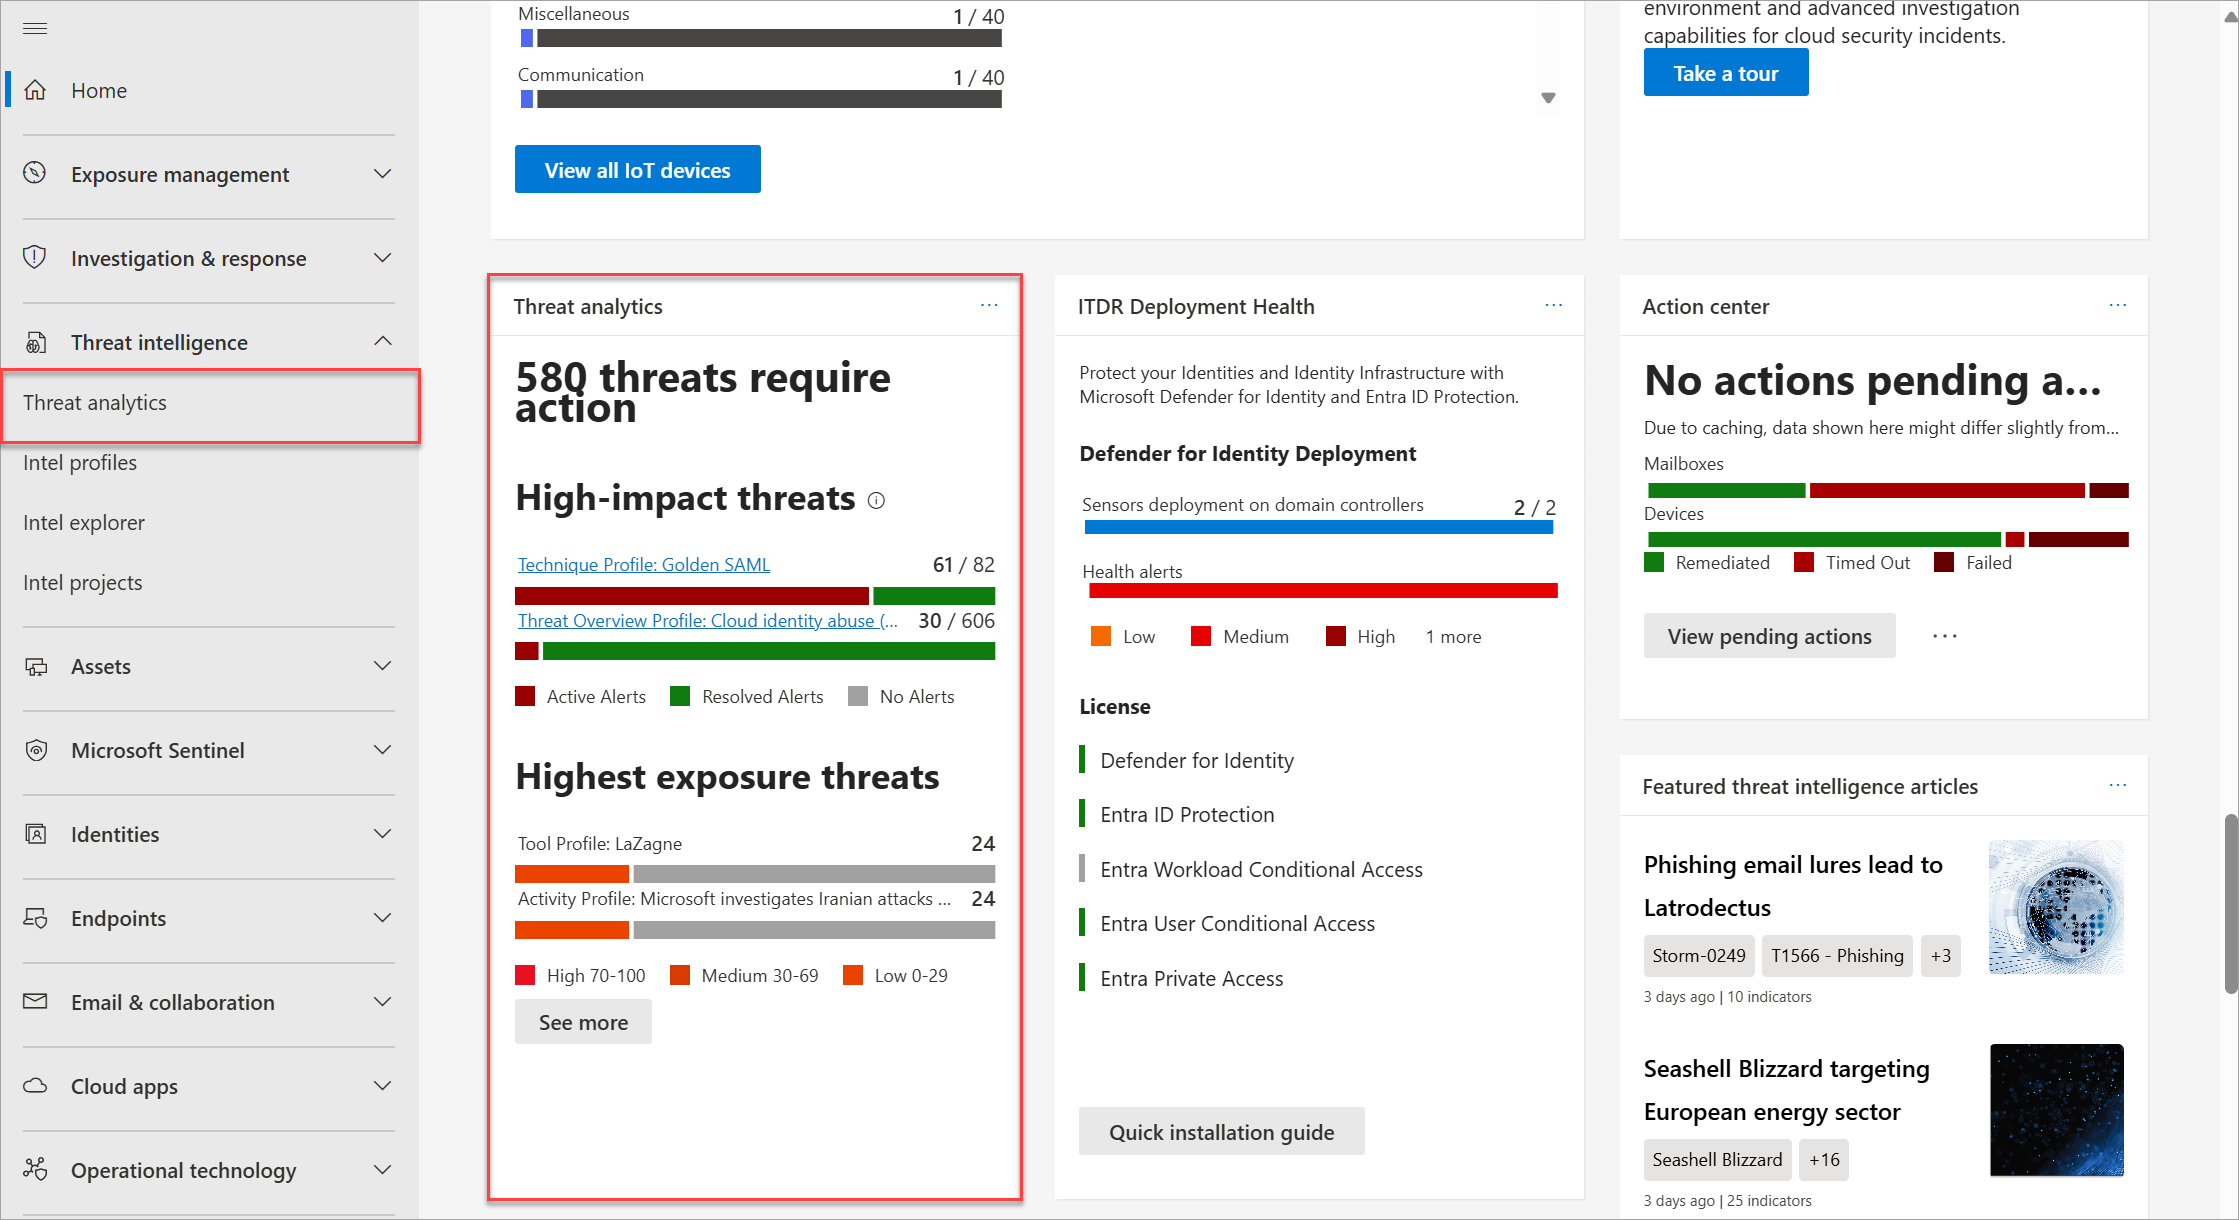Open Threat analytics card options ellipsis
Viewport: 2239px width, 1220px height.
click(989, 305)
